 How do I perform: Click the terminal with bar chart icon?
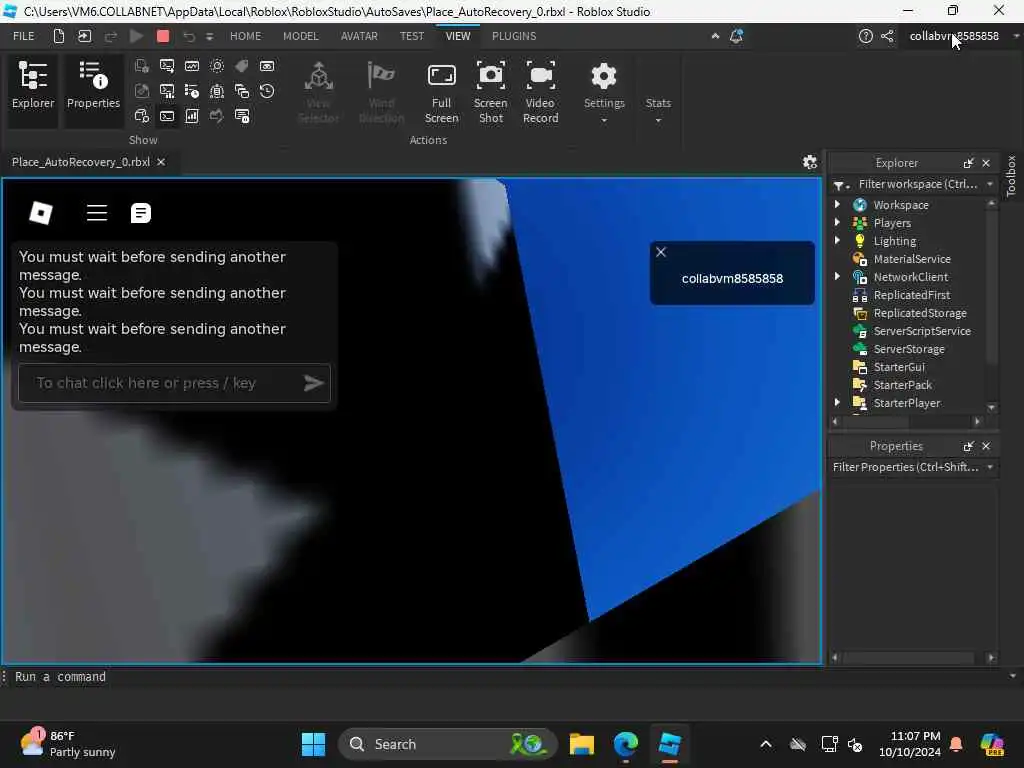click(167, 91)
